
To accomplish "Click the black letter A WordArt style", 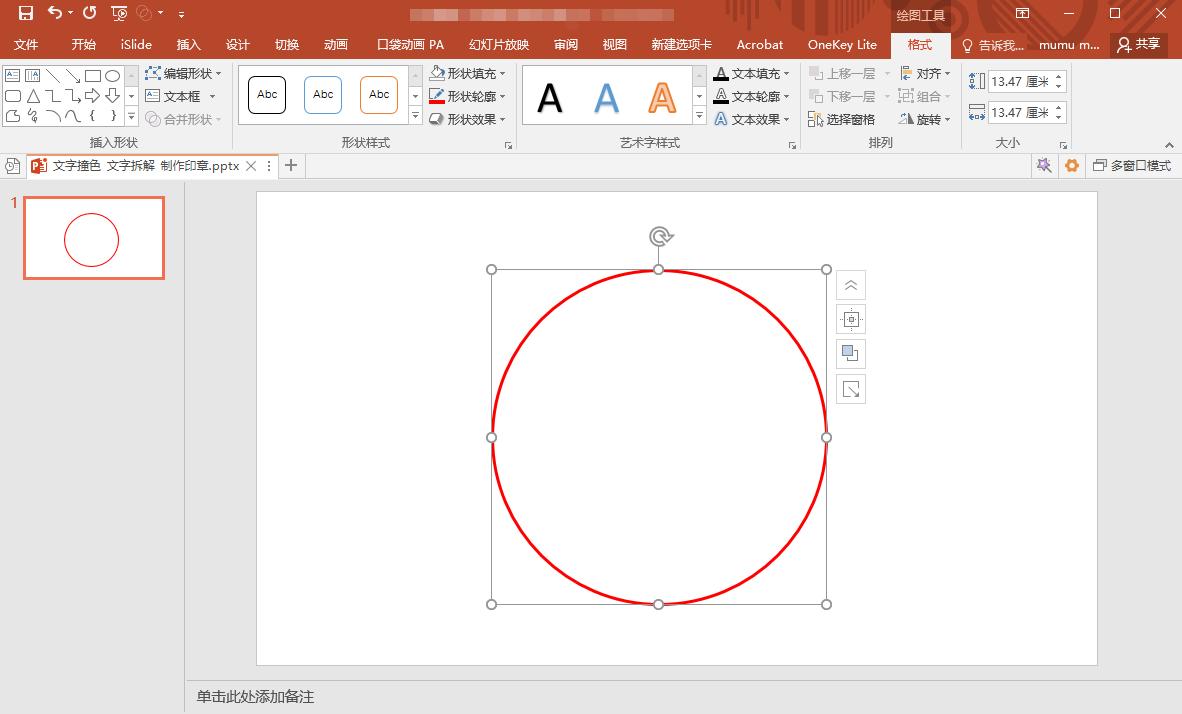I will coord(550,98).
